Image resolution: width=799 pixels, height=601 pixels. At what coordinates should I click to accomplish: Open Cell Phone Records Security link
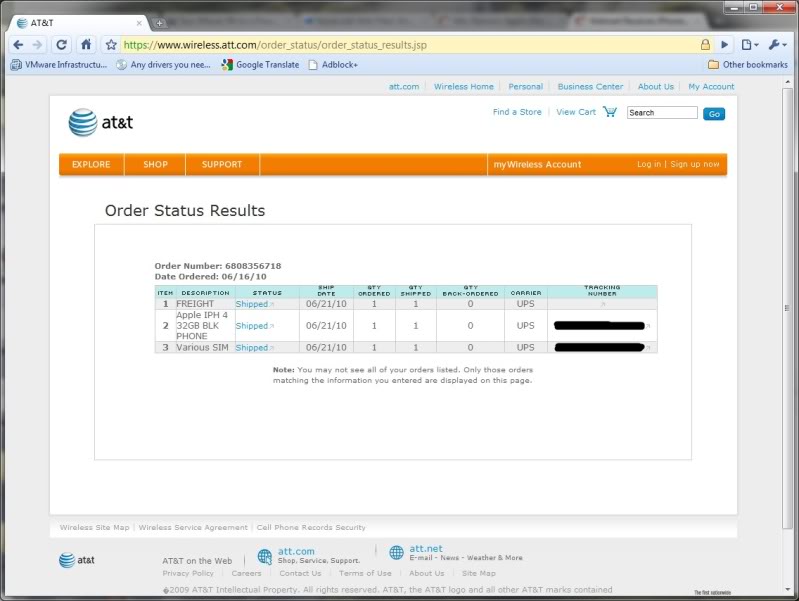pos(311,527)
